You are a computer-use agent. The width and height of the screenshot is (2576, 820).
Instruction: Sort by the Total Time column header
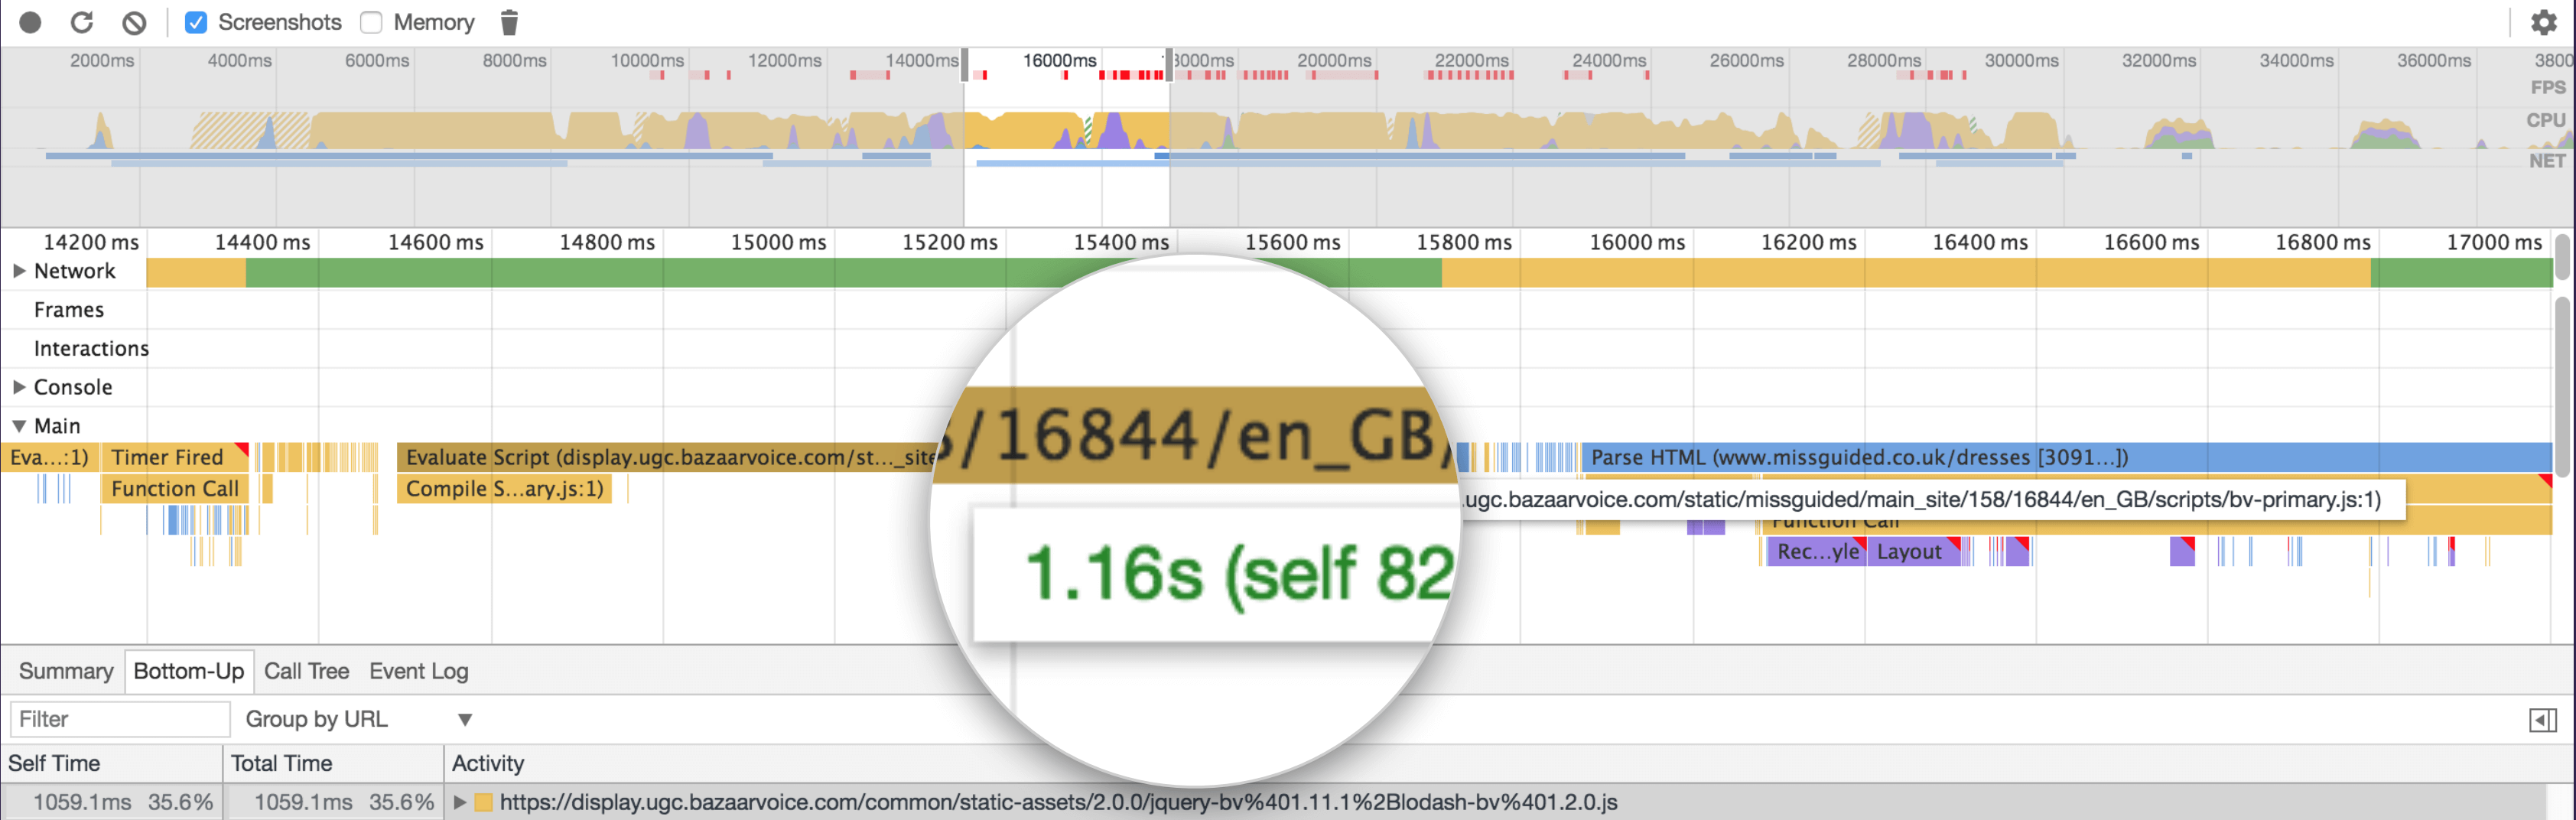[281, 763]
